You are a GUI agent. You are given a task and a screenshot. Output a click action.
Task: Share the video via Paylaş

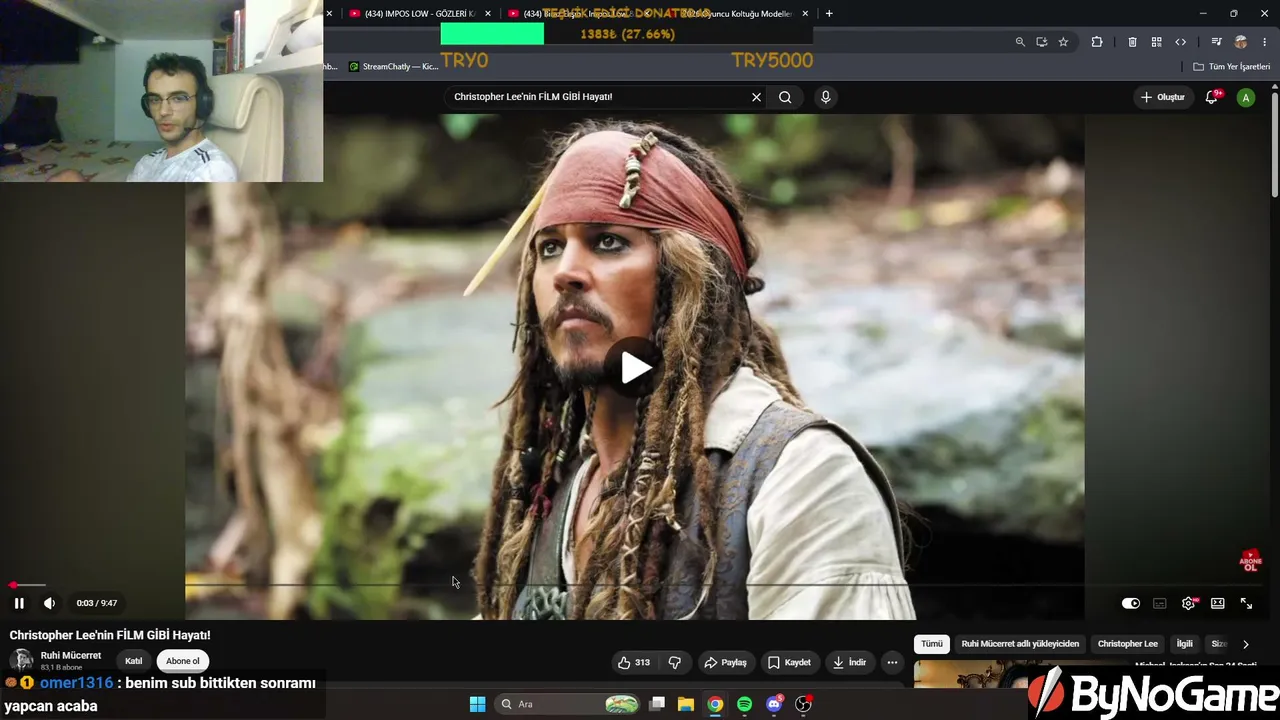726,662
